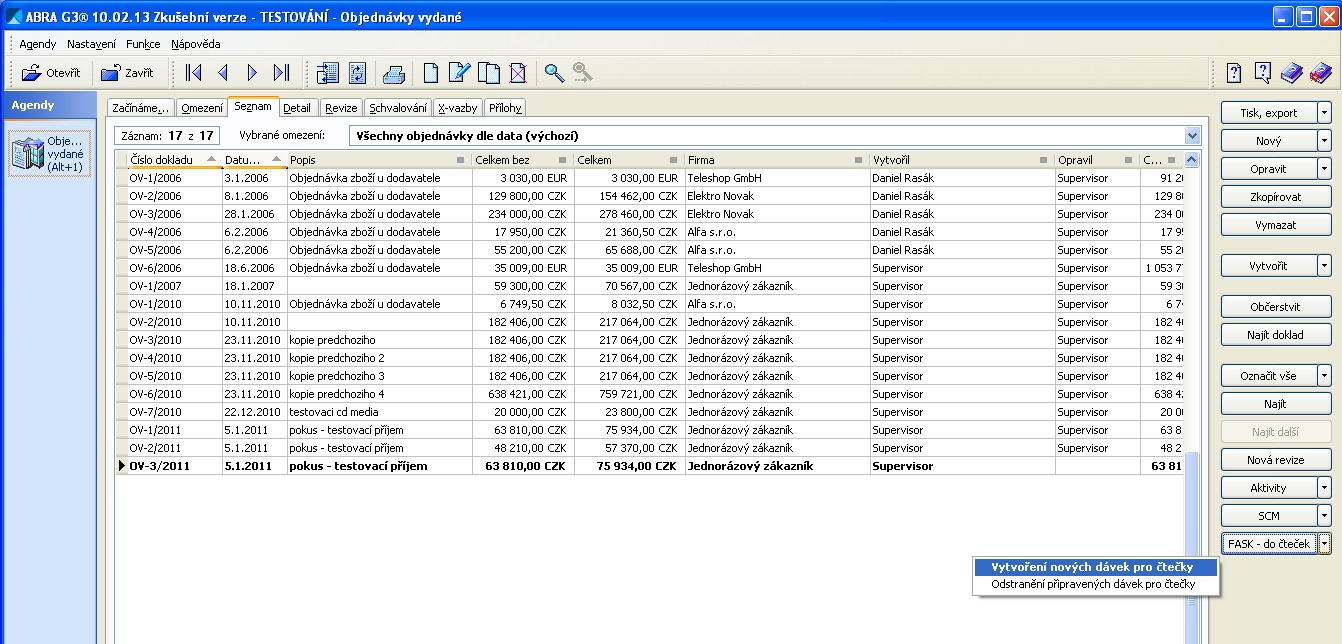Click the delete document red-cross icon
The height and width of the screenshot is (644, 1342).
517,73
